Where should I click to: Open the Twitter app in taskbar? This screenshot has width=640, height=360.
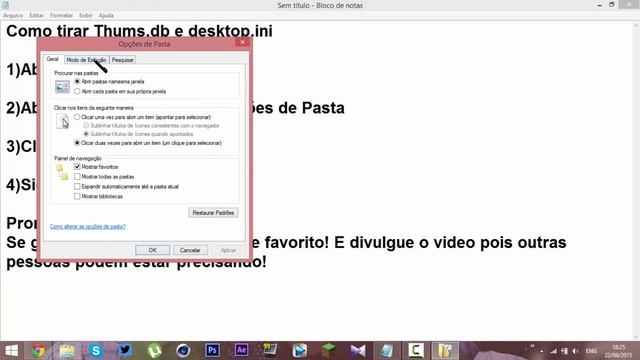[x=125, y=351]
